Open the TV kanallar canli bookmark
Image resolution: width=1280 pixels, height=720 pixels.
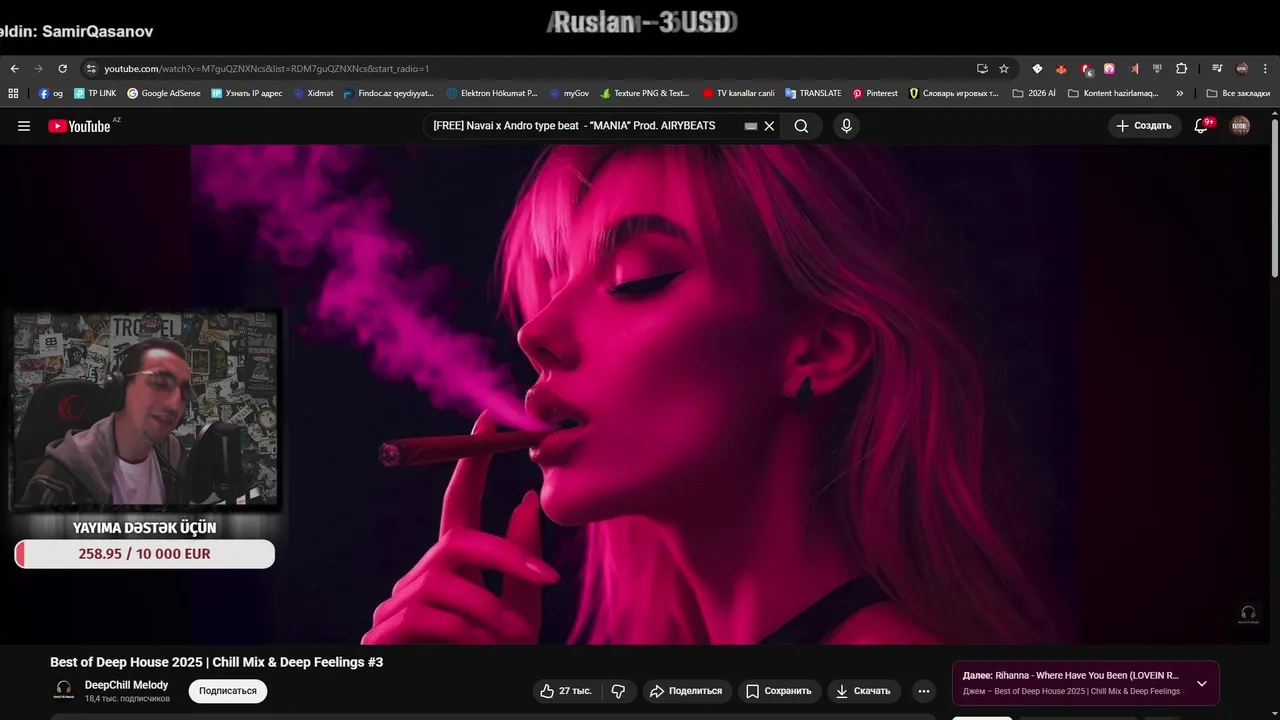739,93
